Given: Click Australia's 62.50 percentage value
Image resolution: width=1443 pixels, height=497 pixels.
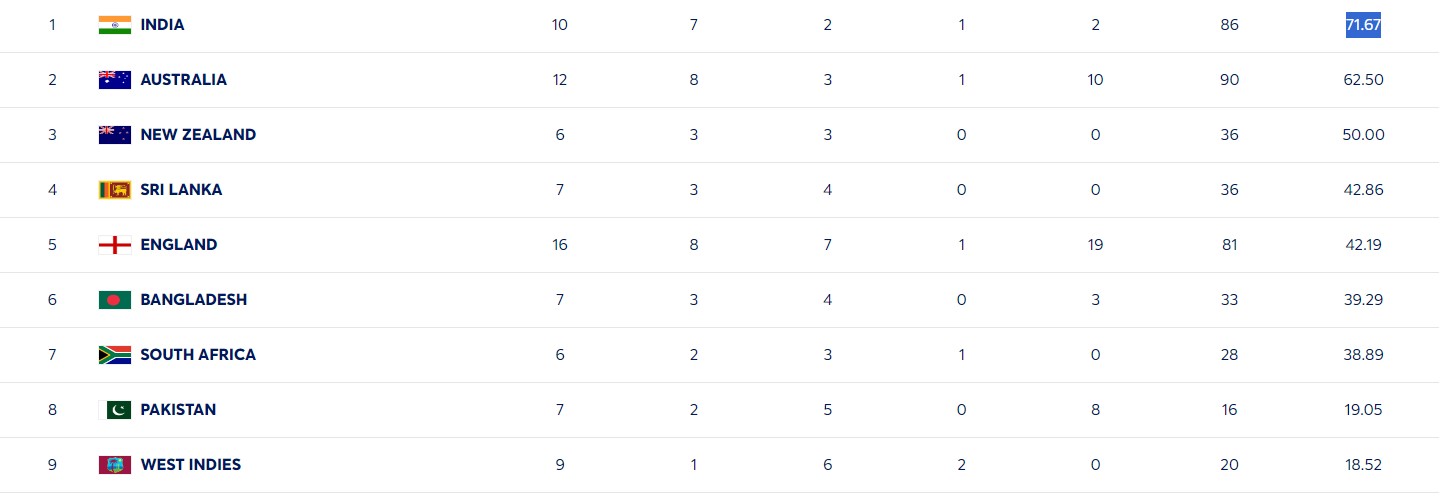Looking at the screenshot, I should [1364, 80].
